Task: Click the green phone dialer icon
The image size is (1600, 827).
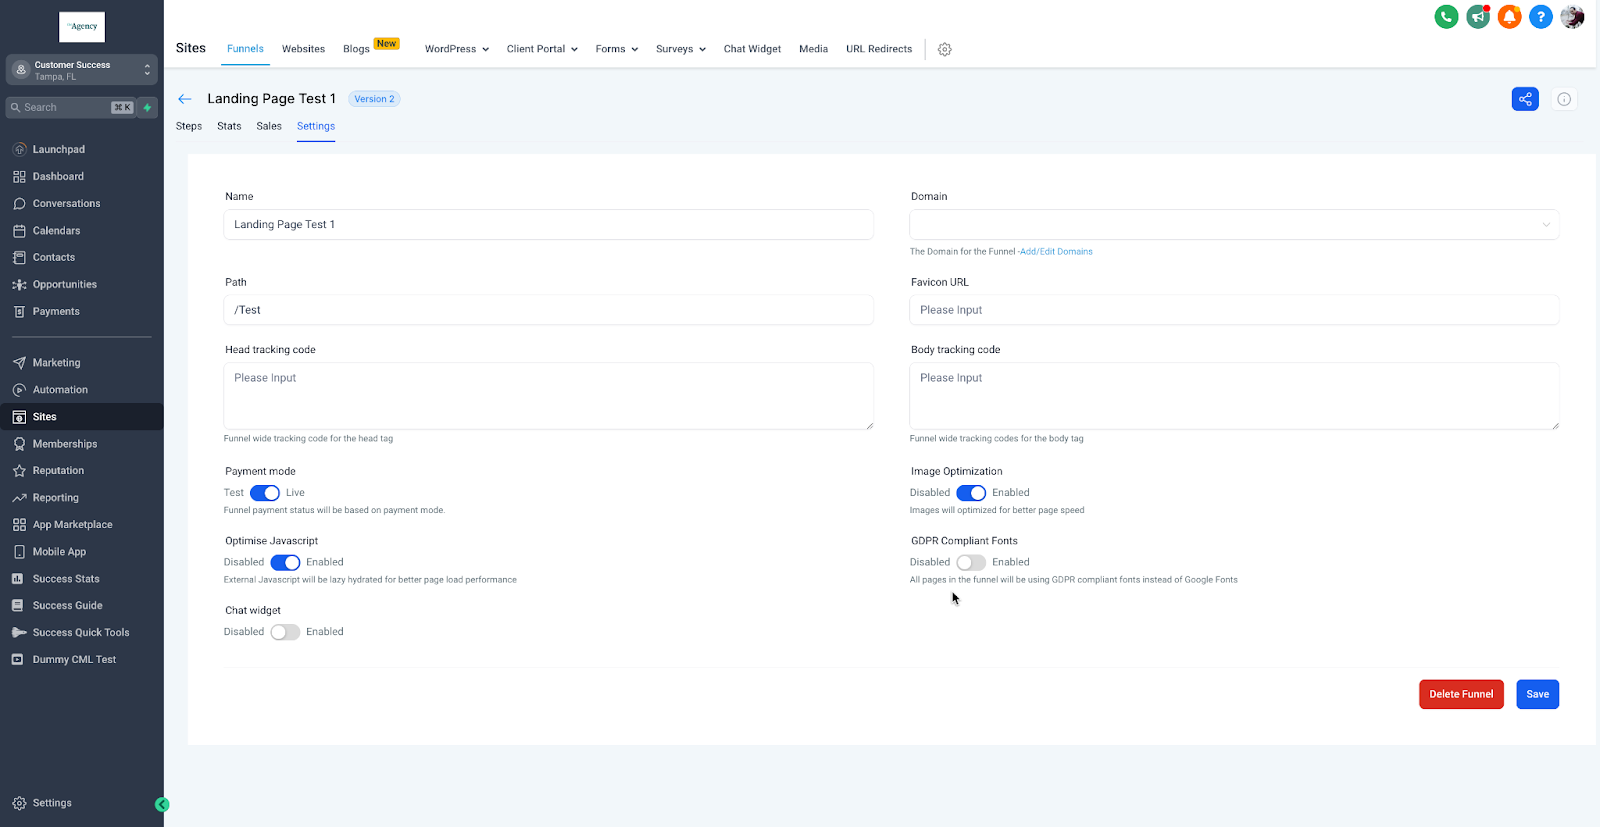Action: pyautogui.click(x=1446, y=17)
